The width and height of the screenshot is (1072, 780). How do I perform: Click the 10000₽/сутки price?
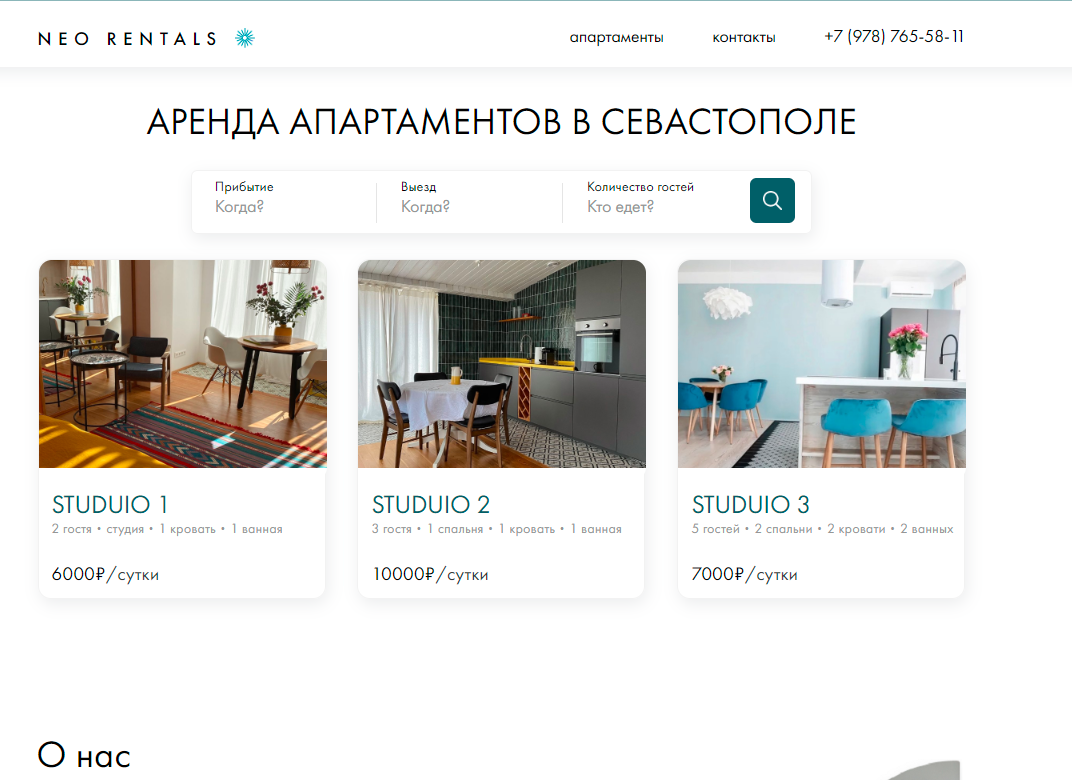click(x=430, y=574)
